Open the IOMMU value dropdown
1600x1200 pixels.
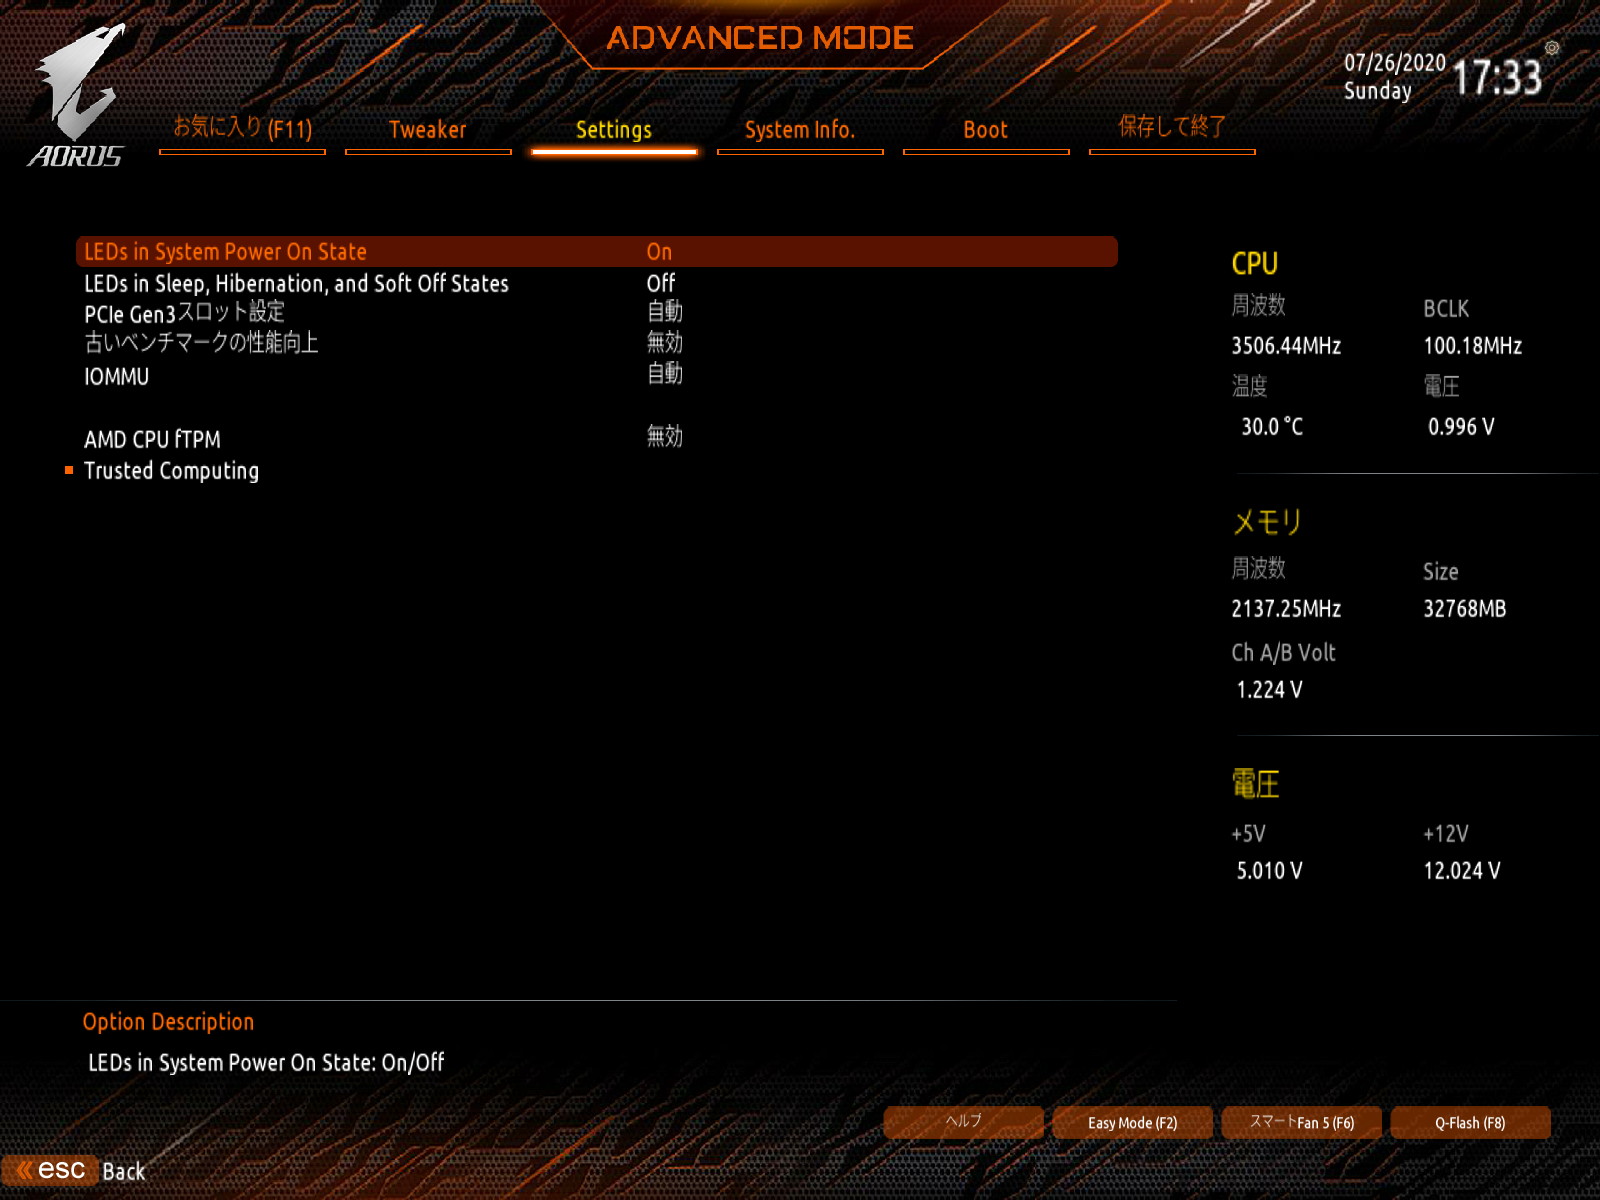(x=664, y=374)
